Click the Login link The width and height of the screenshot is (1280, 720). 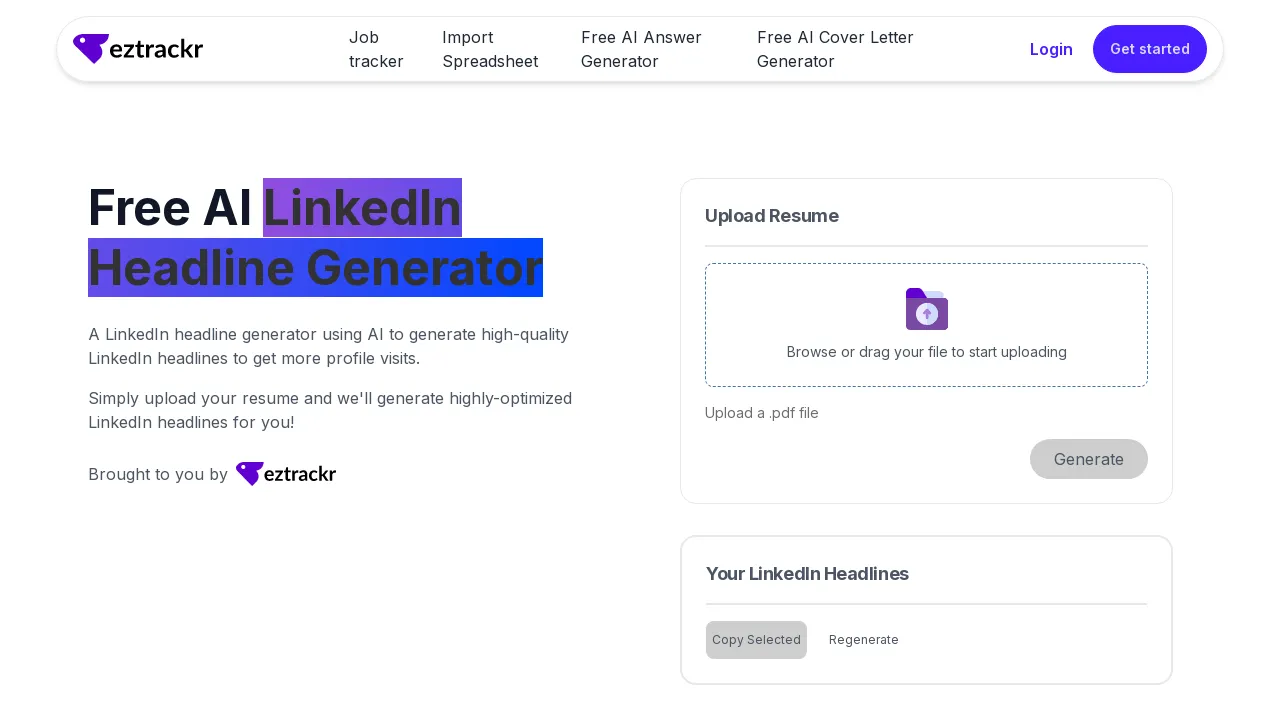[x=1051, y=49]
